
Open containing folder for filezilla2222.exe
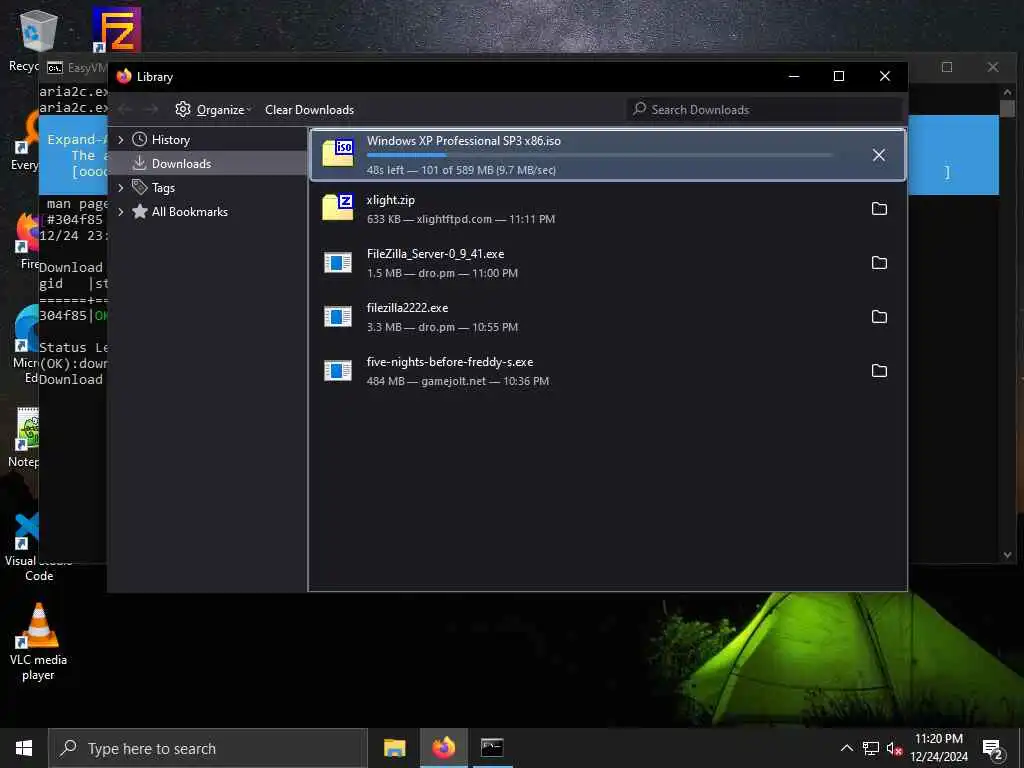click(x=879, y=317)
